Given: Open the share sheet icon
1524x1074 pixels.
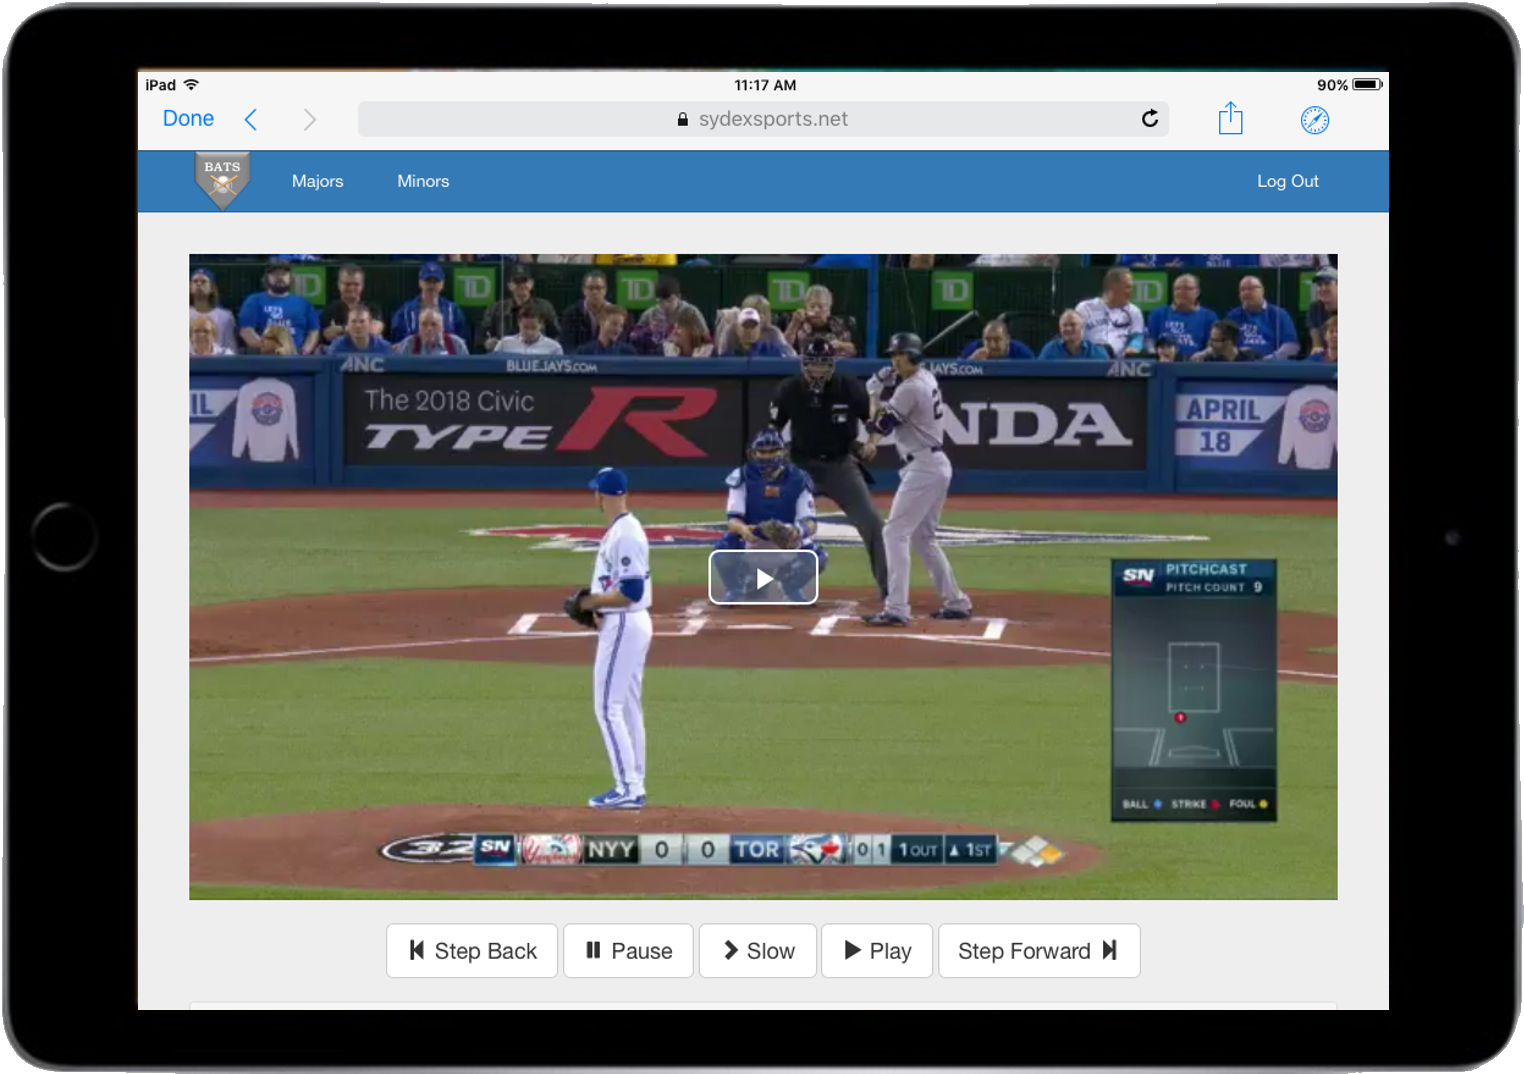Looking at the screenshot, I should (1230, 119).
